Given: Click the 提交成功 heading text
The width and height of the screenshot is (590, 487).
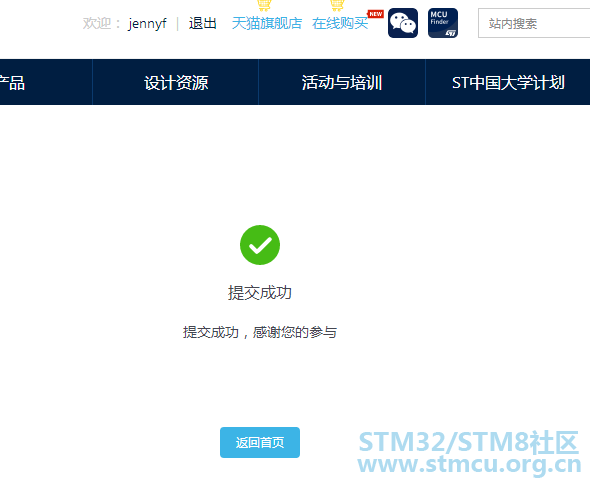Looking at the screenshot, I should coord(260,293).
